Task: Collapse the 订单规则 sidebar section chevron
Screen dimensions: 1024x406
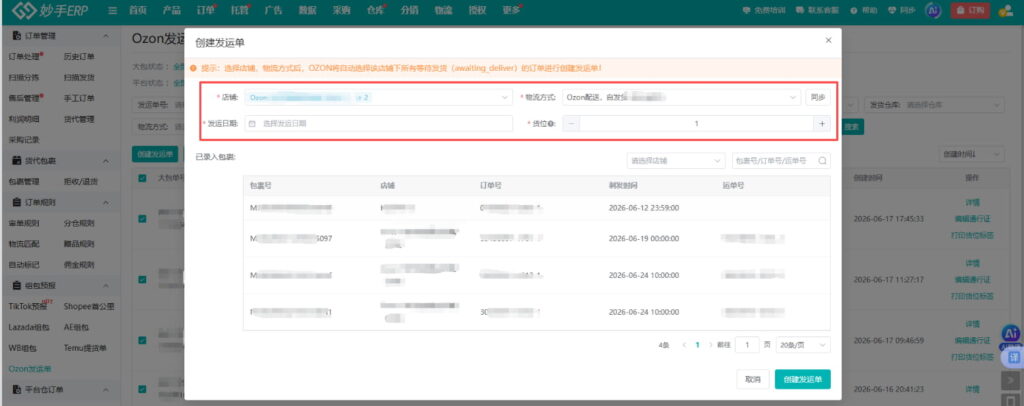Action: coord(106,202)
